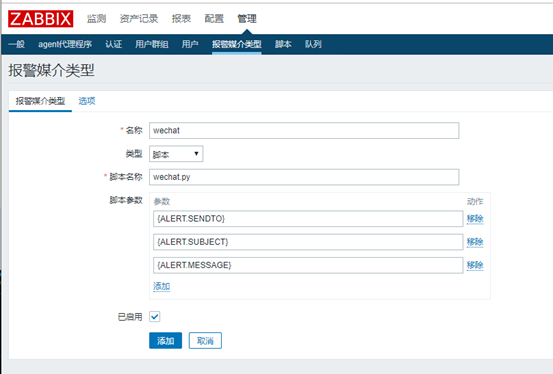The width and height of the screenshot is (553, 374).
Task: Click the {ALERT.MESSAGE} parameter field
Action: (x=308, y=265)
